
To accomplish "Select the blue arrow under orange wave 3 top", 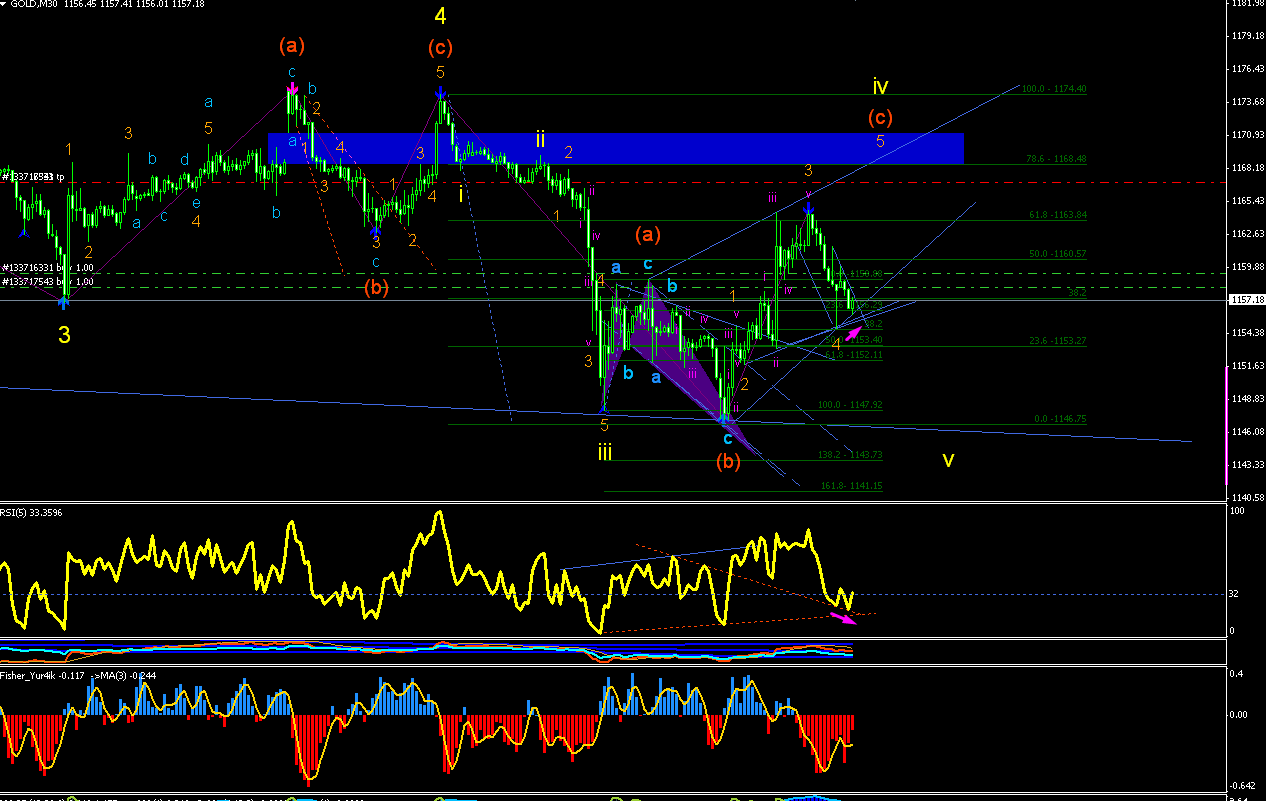I will point(808,207).
